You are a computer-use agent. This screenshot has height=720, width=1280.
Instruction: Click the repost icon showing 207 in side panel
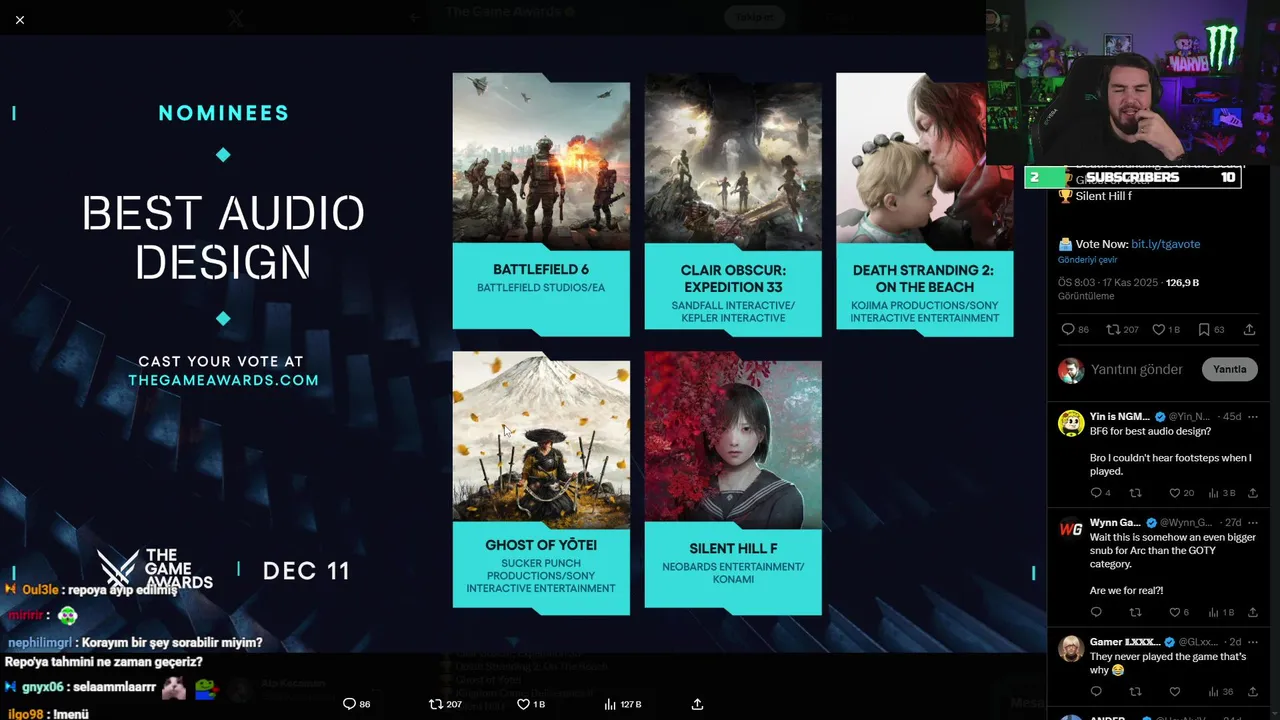click(1122, 329)
